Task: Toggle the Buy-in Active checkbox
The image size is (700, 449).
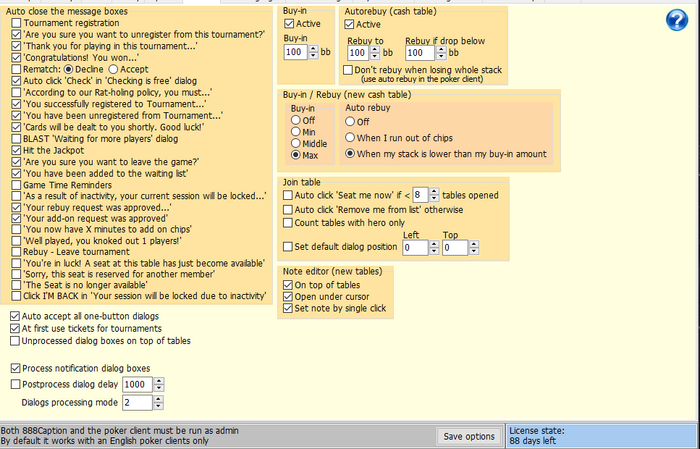Action: tap(289, 24)
